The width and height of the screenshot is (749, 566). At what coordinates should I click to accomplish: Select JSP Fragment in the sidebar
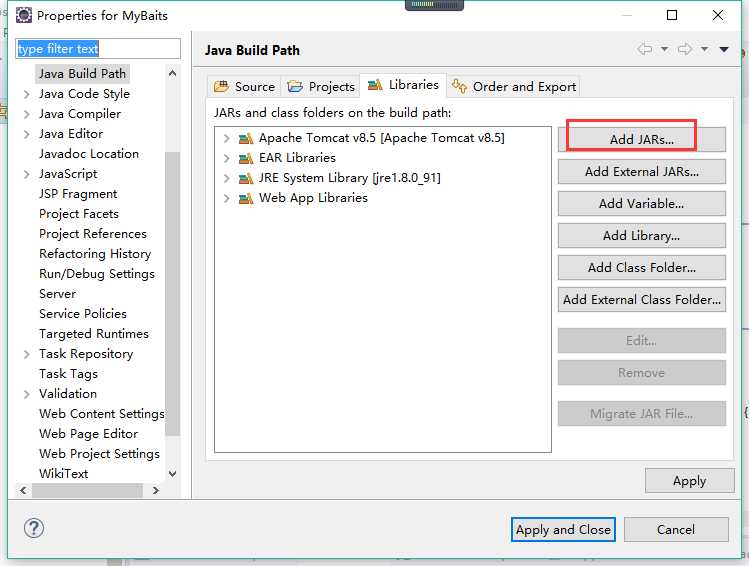78,194
